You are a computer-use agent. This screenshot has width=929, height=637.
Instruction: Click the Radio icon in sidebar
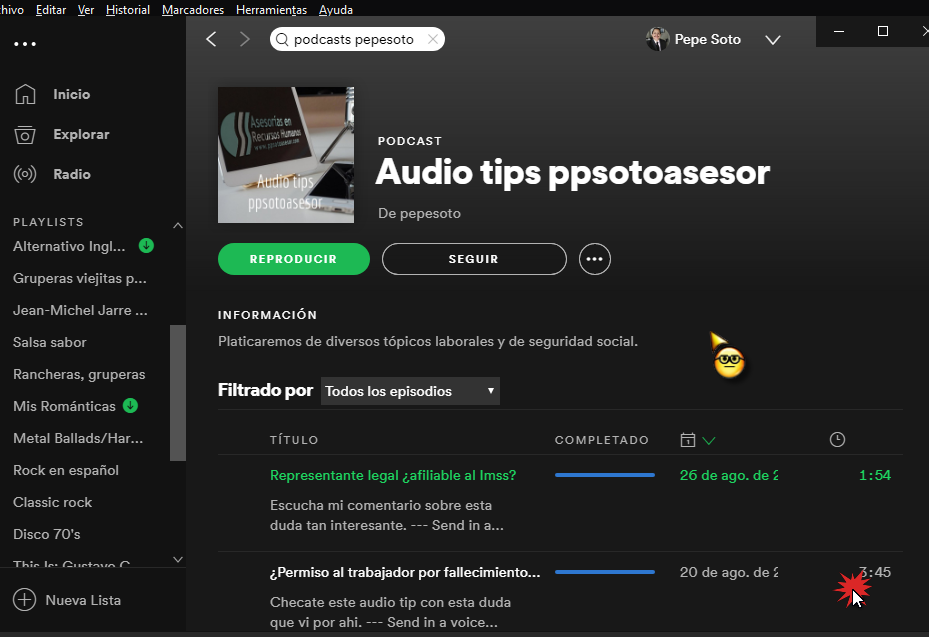click(25, 174)
